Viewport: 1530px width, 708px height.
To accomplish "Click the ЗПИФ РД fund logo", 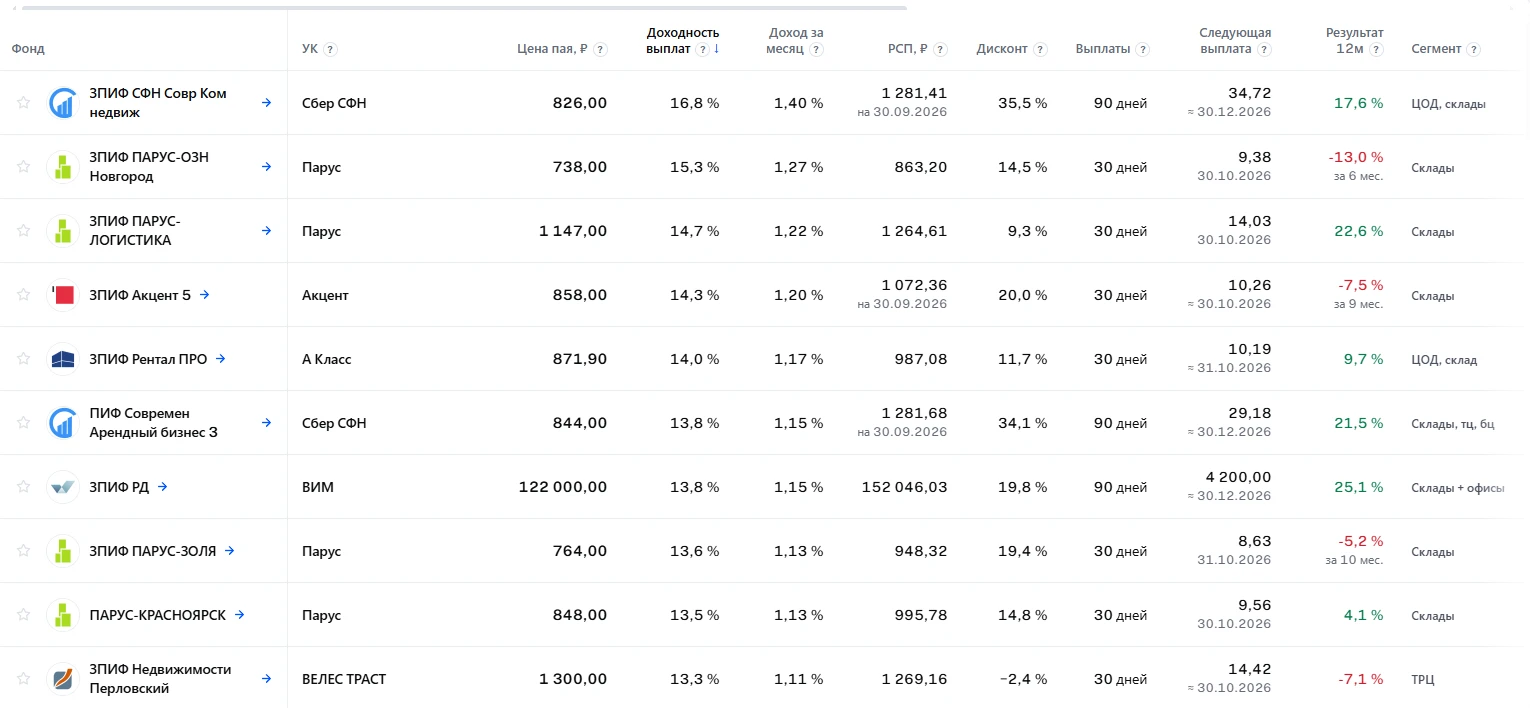I will pos(63,487).
